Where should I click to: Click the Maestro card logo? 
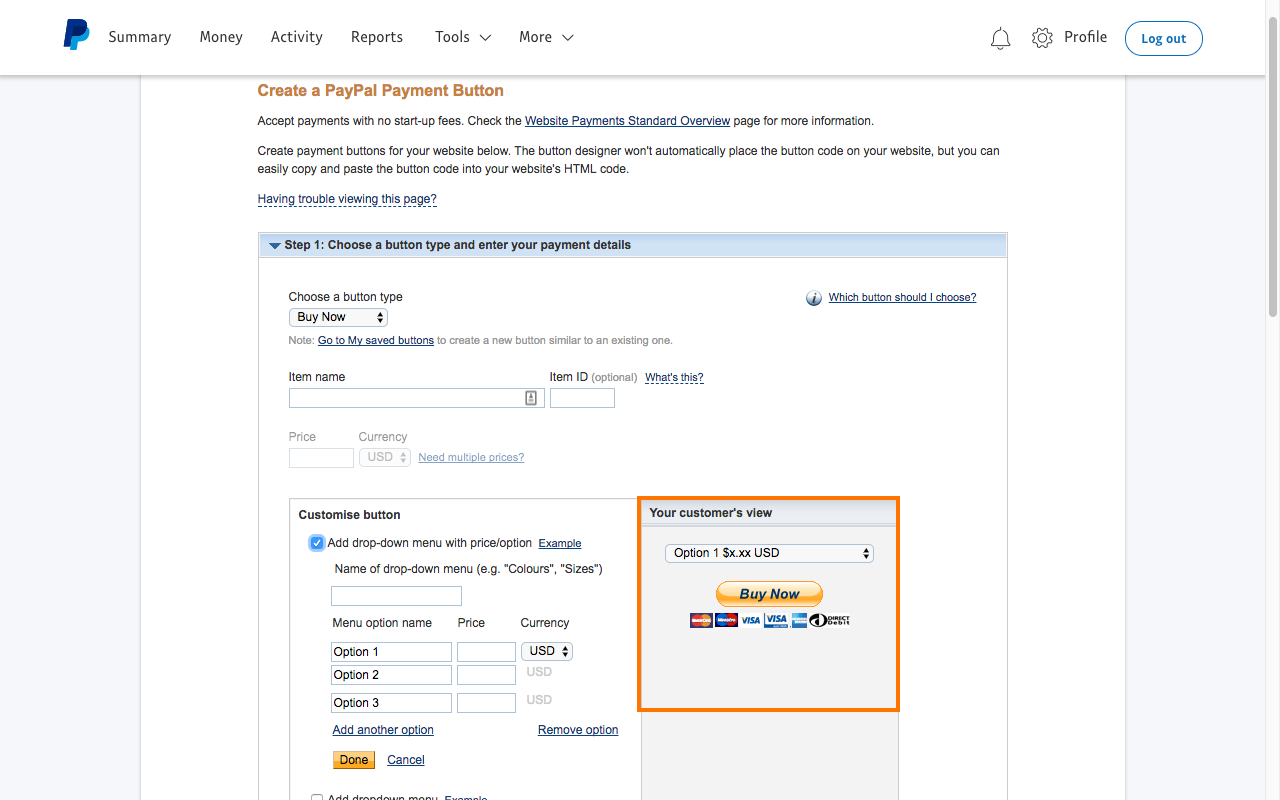[x=727, y=620]
